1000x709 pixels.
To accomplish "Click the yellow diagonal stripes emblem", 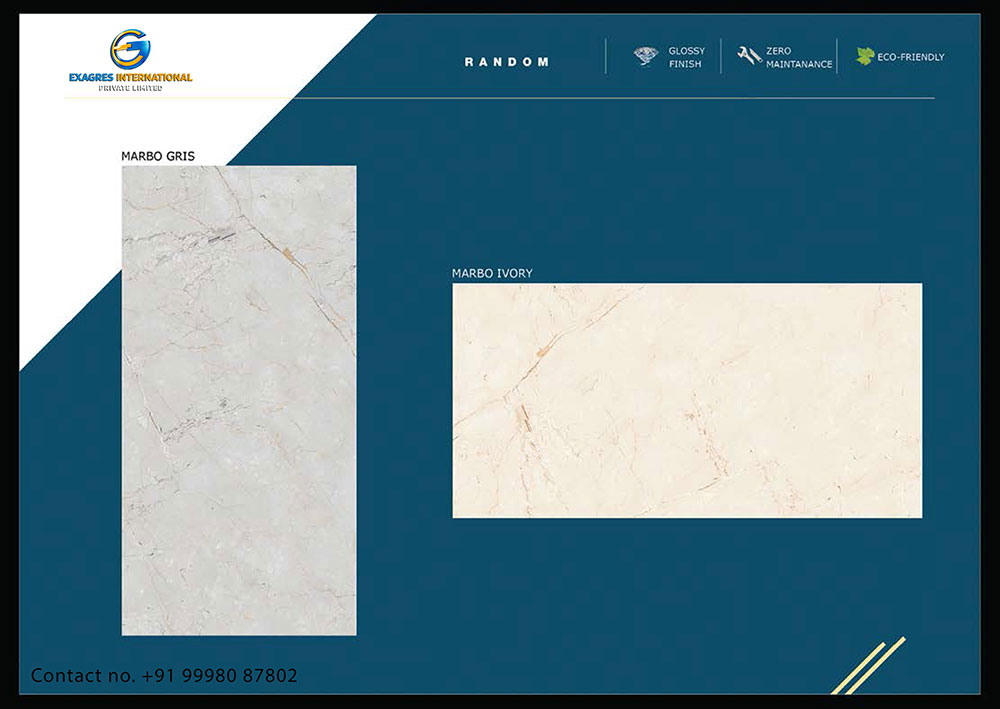I will tap(869, 665).
